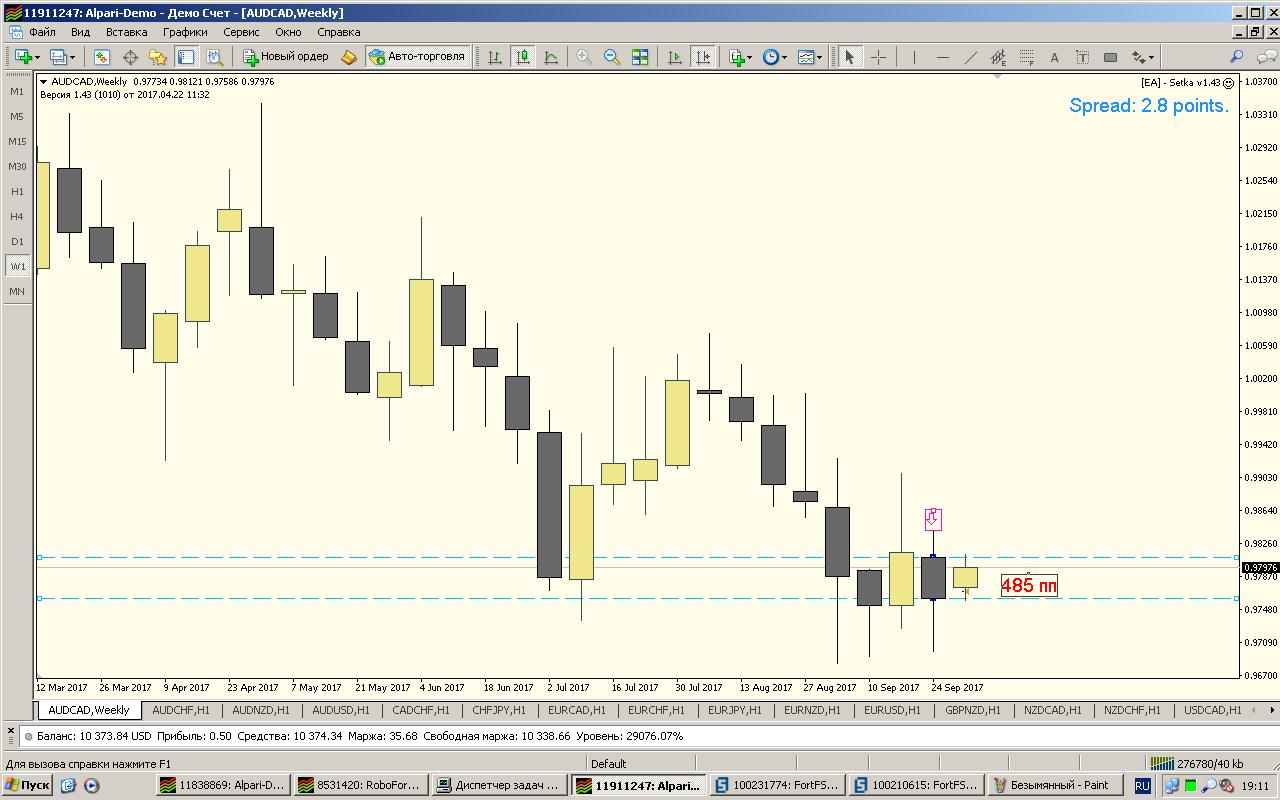Open the Arrows objects dropdown

click(x=1142, y=57)
